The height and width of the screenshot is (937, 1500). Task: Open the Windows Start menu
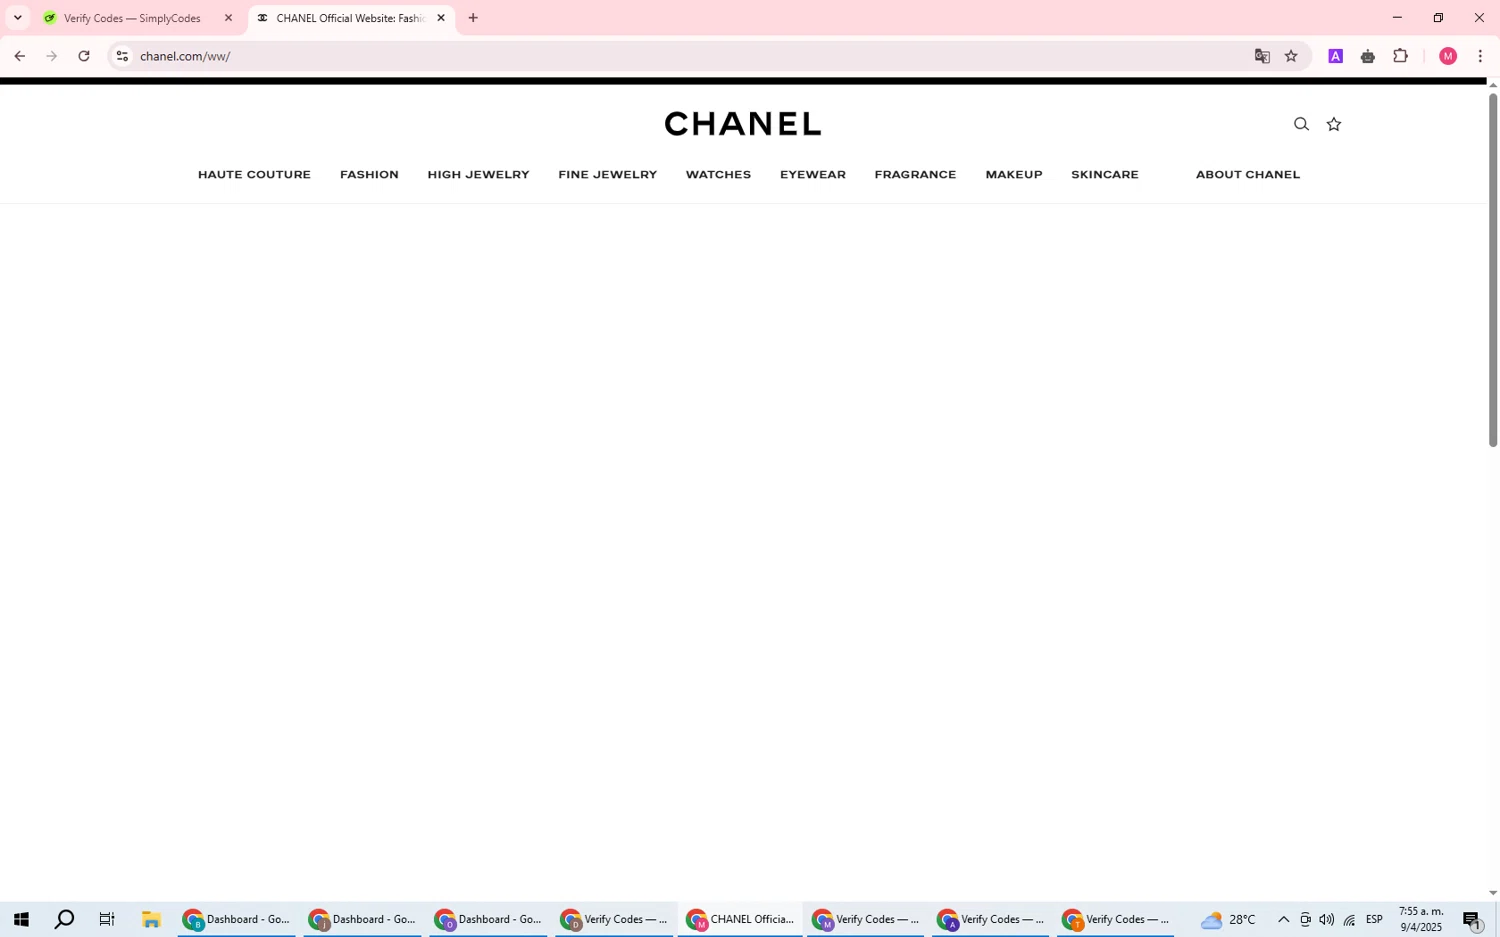pyautogui.click(x=21, y=920)
